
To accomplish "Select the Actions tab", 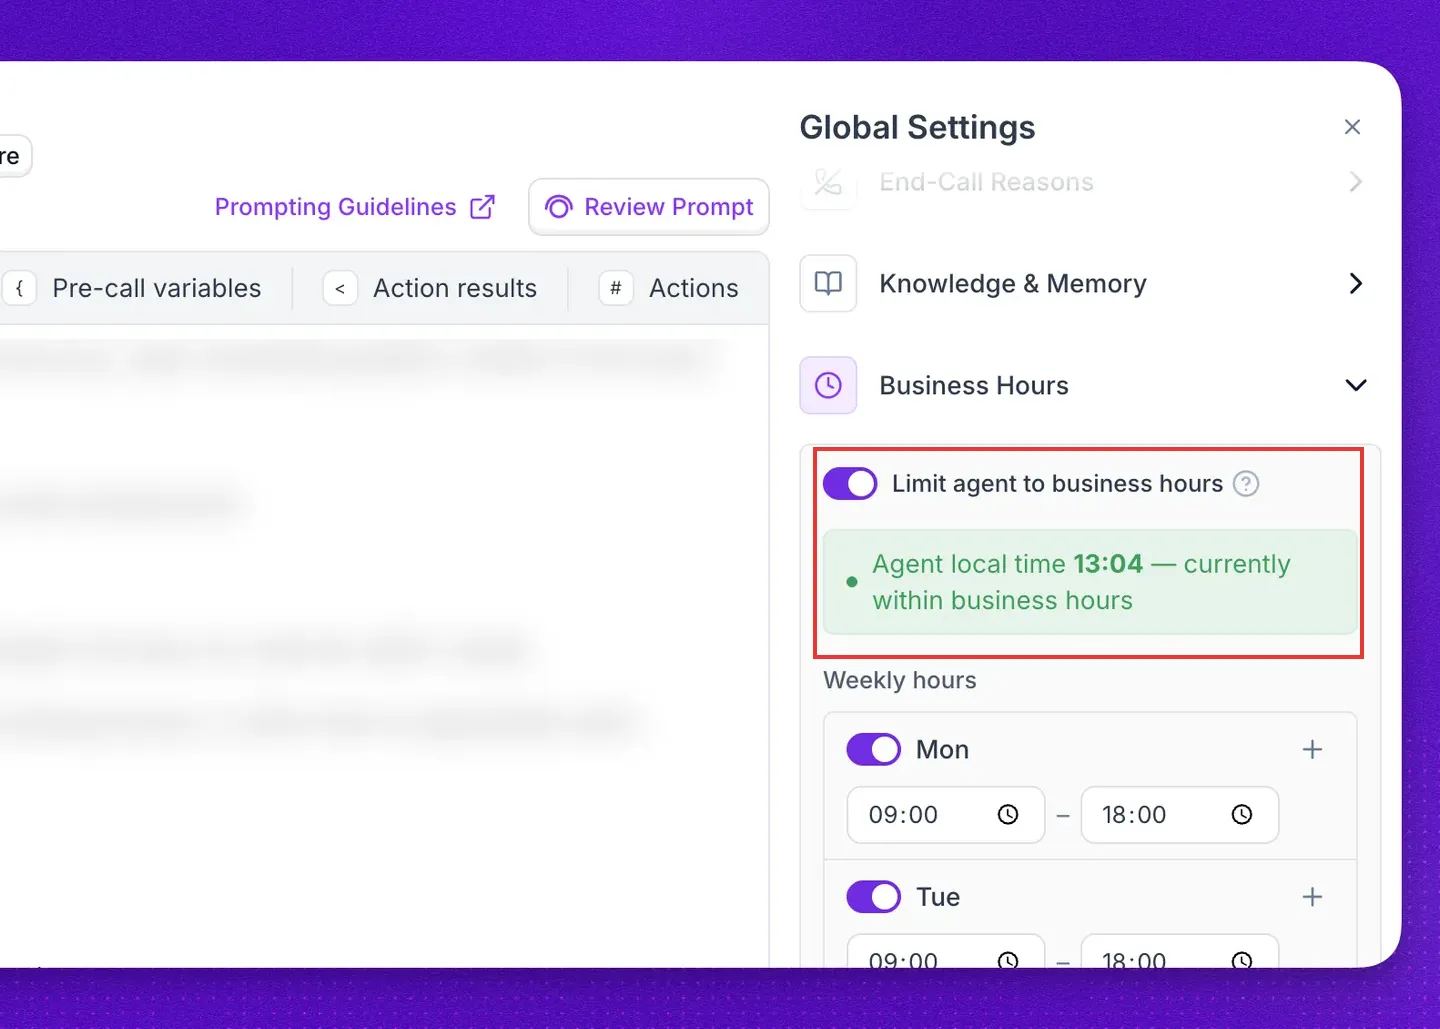I will click(668, 288).
